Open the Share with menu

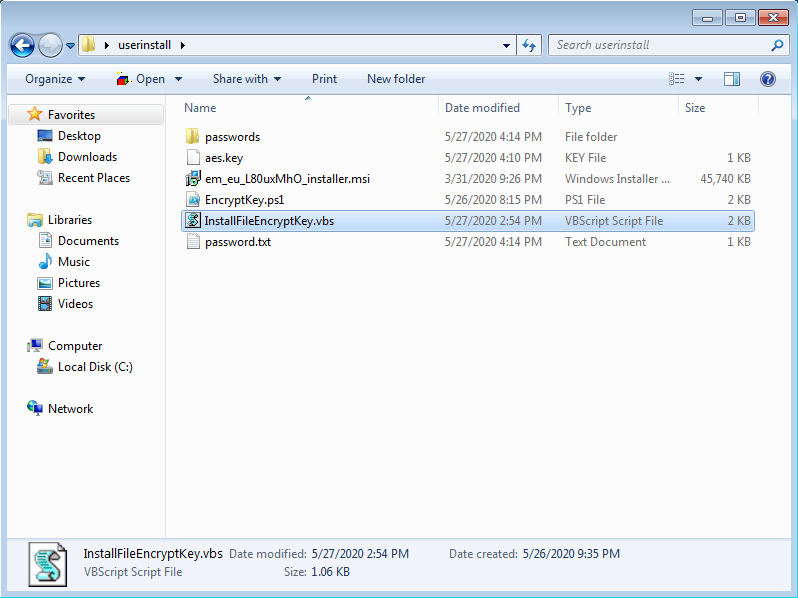tap(247, 79)
